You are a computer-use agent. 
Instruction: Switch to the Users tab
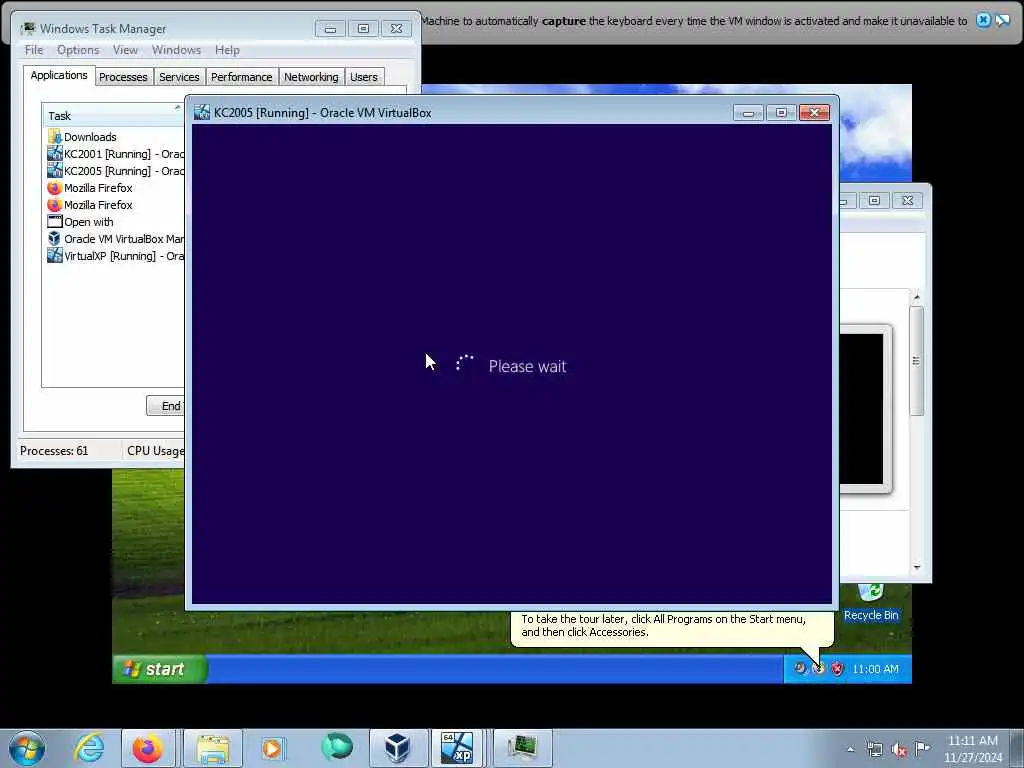coord(364,77)
